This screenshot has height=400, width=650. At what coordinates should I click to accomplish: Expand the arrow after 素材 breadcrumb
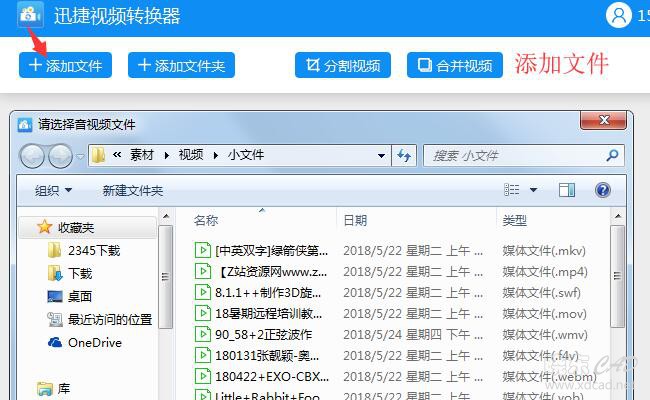167,155
